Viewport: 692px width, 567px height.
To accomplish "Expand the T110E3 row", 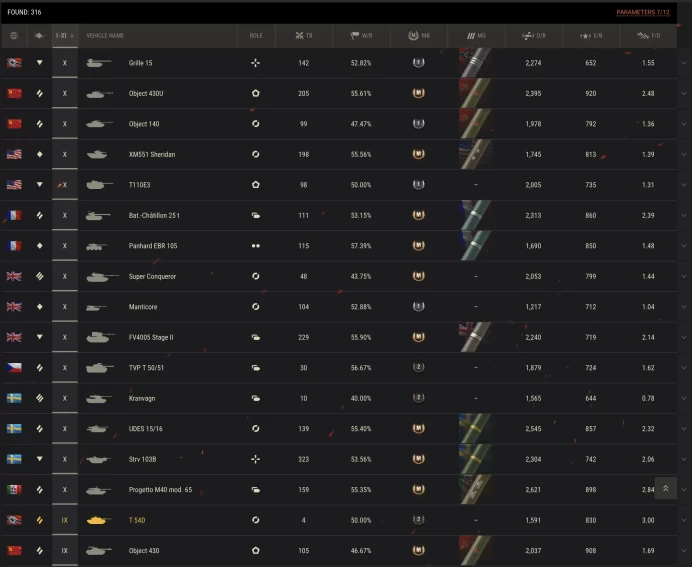I will (x=684, y=185).
